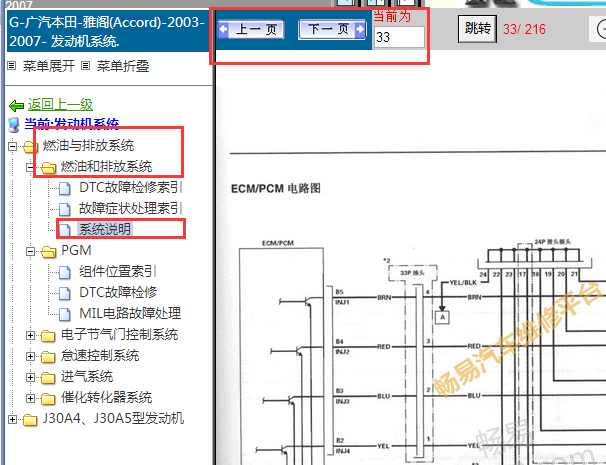606x465 pixels.
Task: Expand all menus via 菜单展开
Action: click(x=49, y=66)
